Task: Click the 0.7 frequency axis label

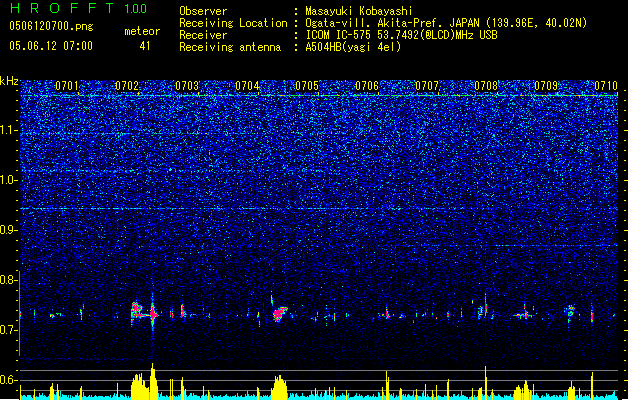Action: click(8, 330)
